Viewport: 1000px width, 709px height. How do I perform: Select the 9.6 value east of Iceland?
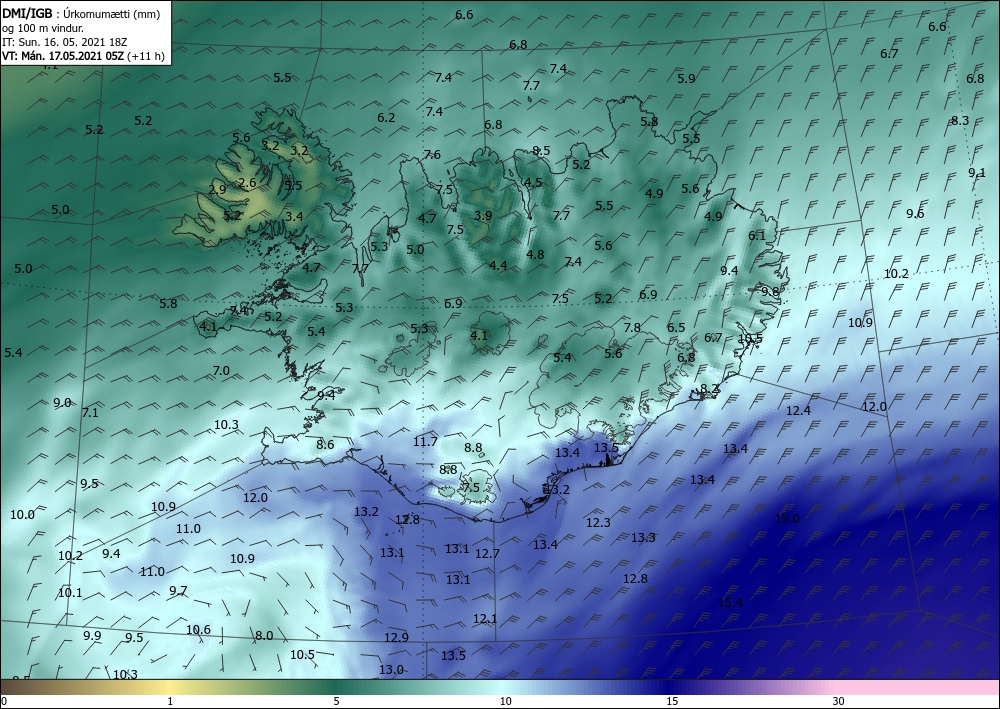(915, 214)
